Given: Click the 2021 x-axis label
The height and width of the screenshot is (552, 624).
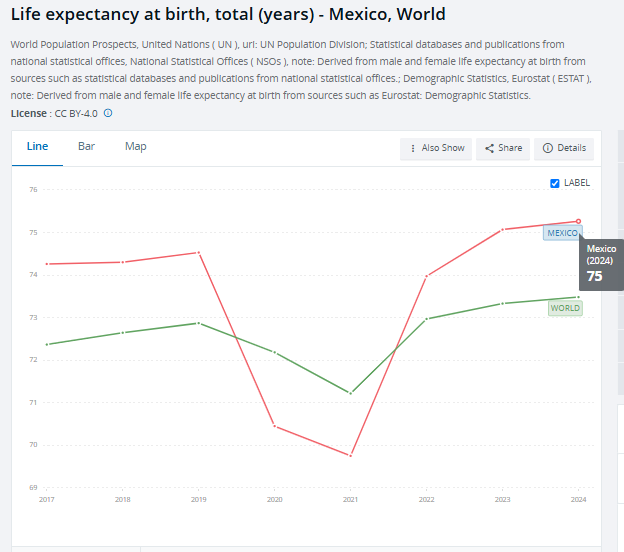Looking at the screenshot, I should tap(351, 499).
